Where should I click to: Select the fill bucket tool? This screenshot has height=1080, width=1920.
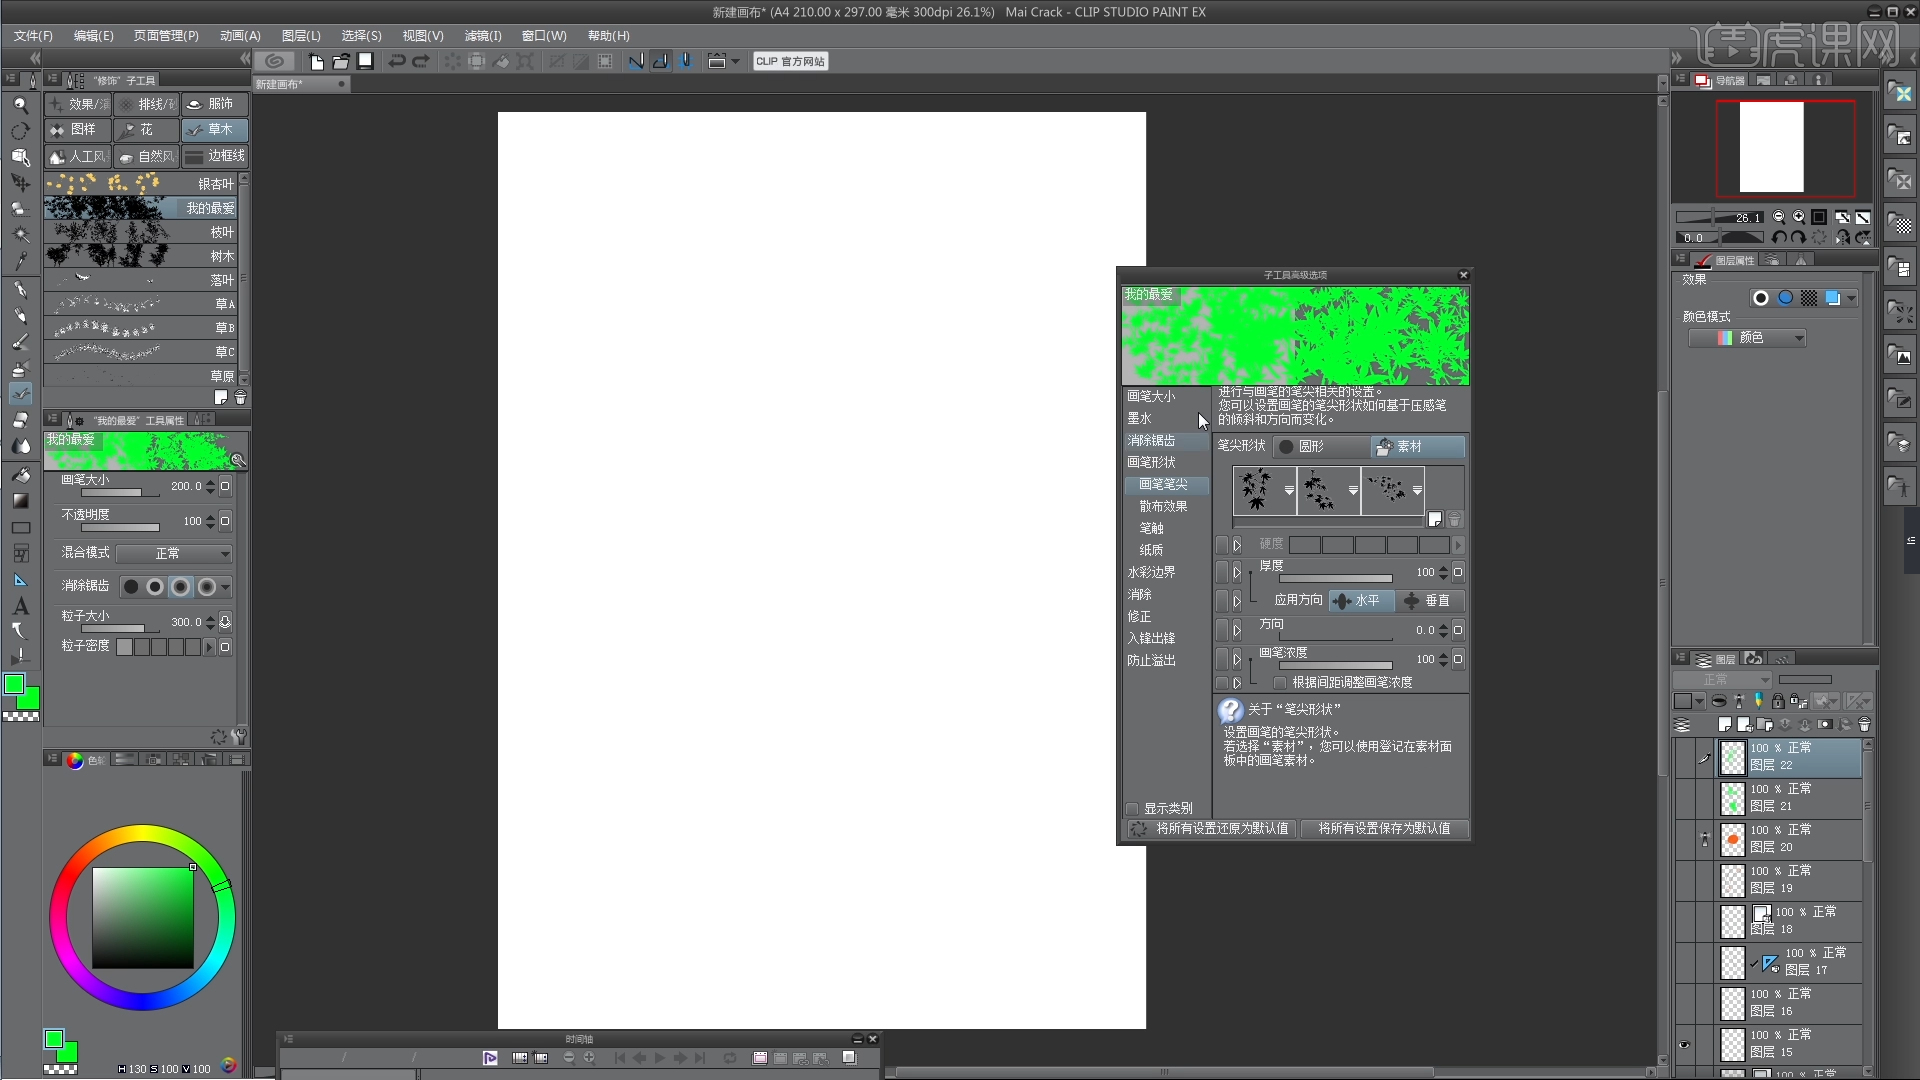click(20, 475)
